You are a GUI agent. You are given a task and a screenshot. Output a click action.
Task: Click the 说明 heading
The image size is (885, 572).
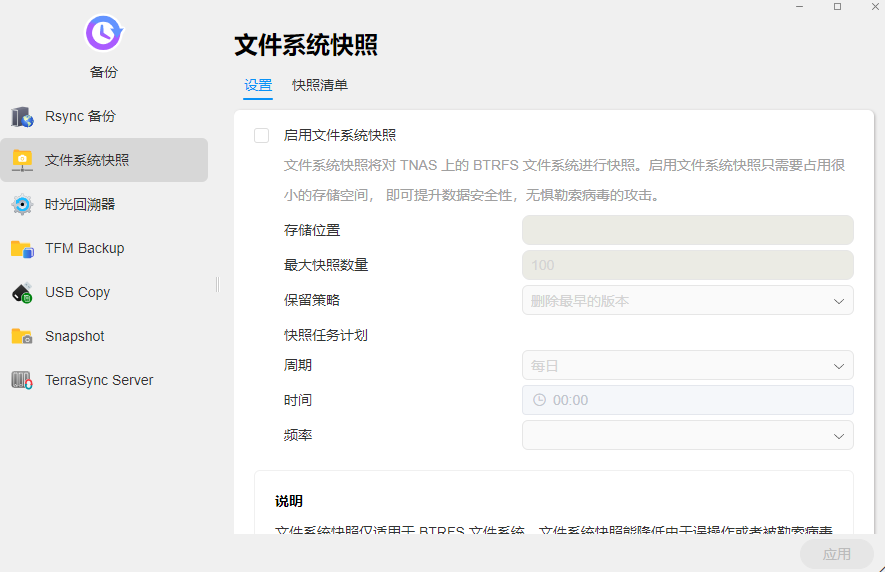coord(289,501)
